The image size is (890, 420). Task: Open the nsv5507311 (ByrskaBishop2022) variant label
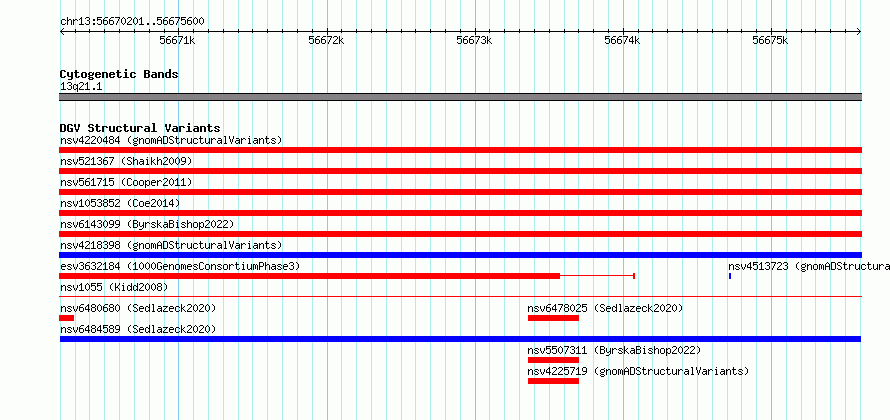(x=614, y=350)
